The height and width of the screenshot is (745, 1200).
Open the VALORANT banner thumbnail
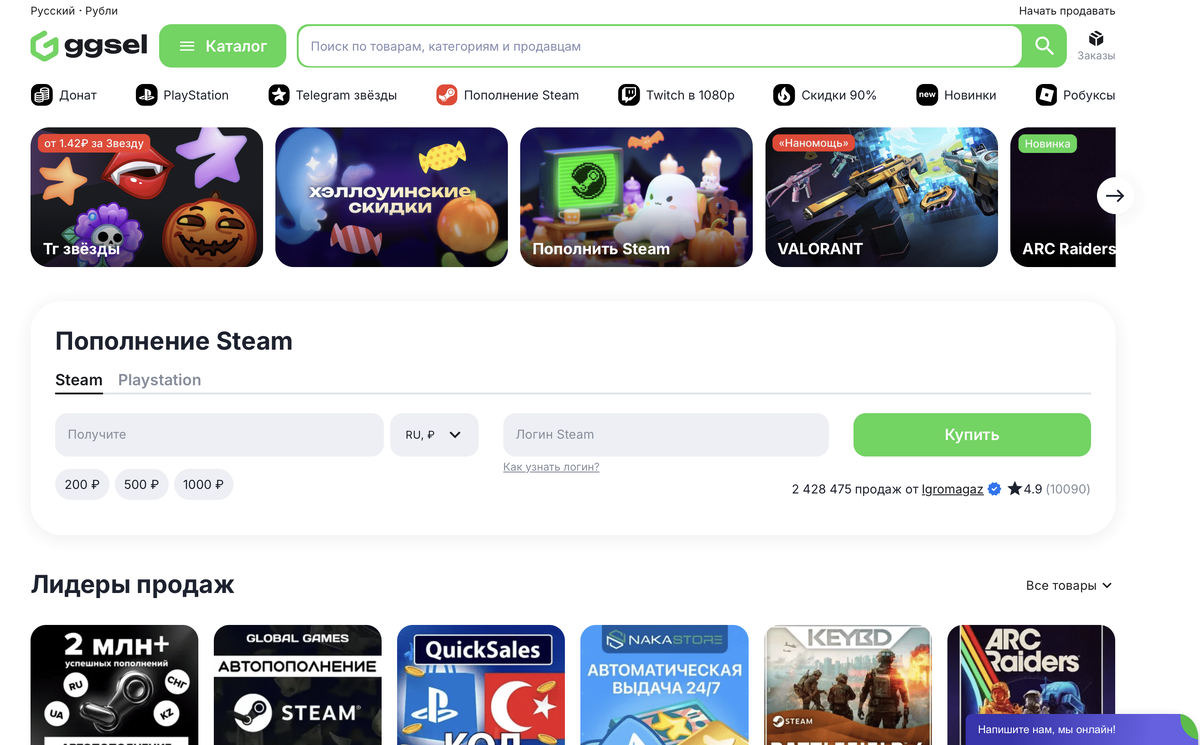point(881,197)
